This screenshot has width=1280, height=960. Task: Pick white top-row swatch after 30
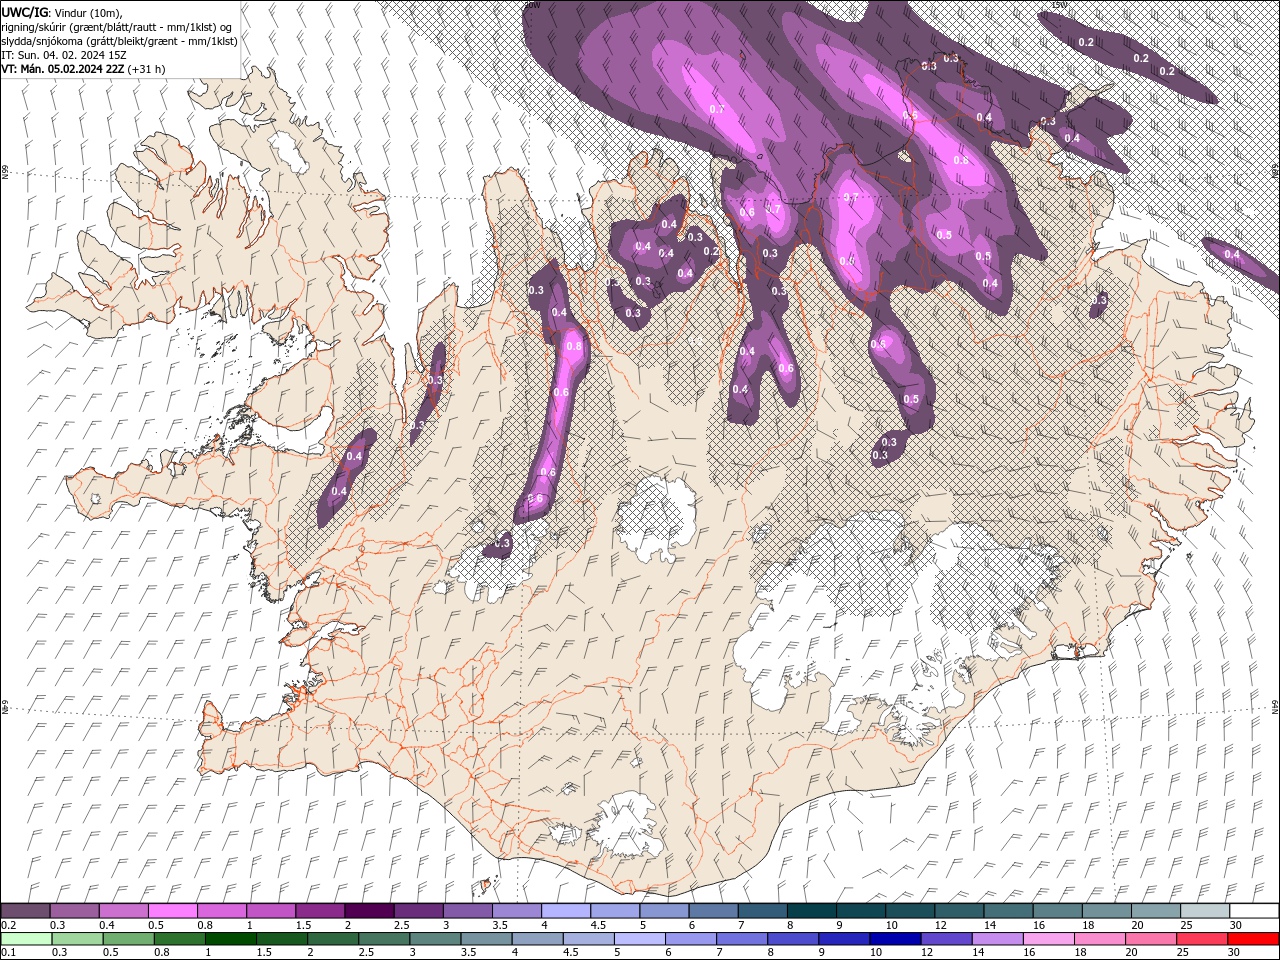[1255, 911]
